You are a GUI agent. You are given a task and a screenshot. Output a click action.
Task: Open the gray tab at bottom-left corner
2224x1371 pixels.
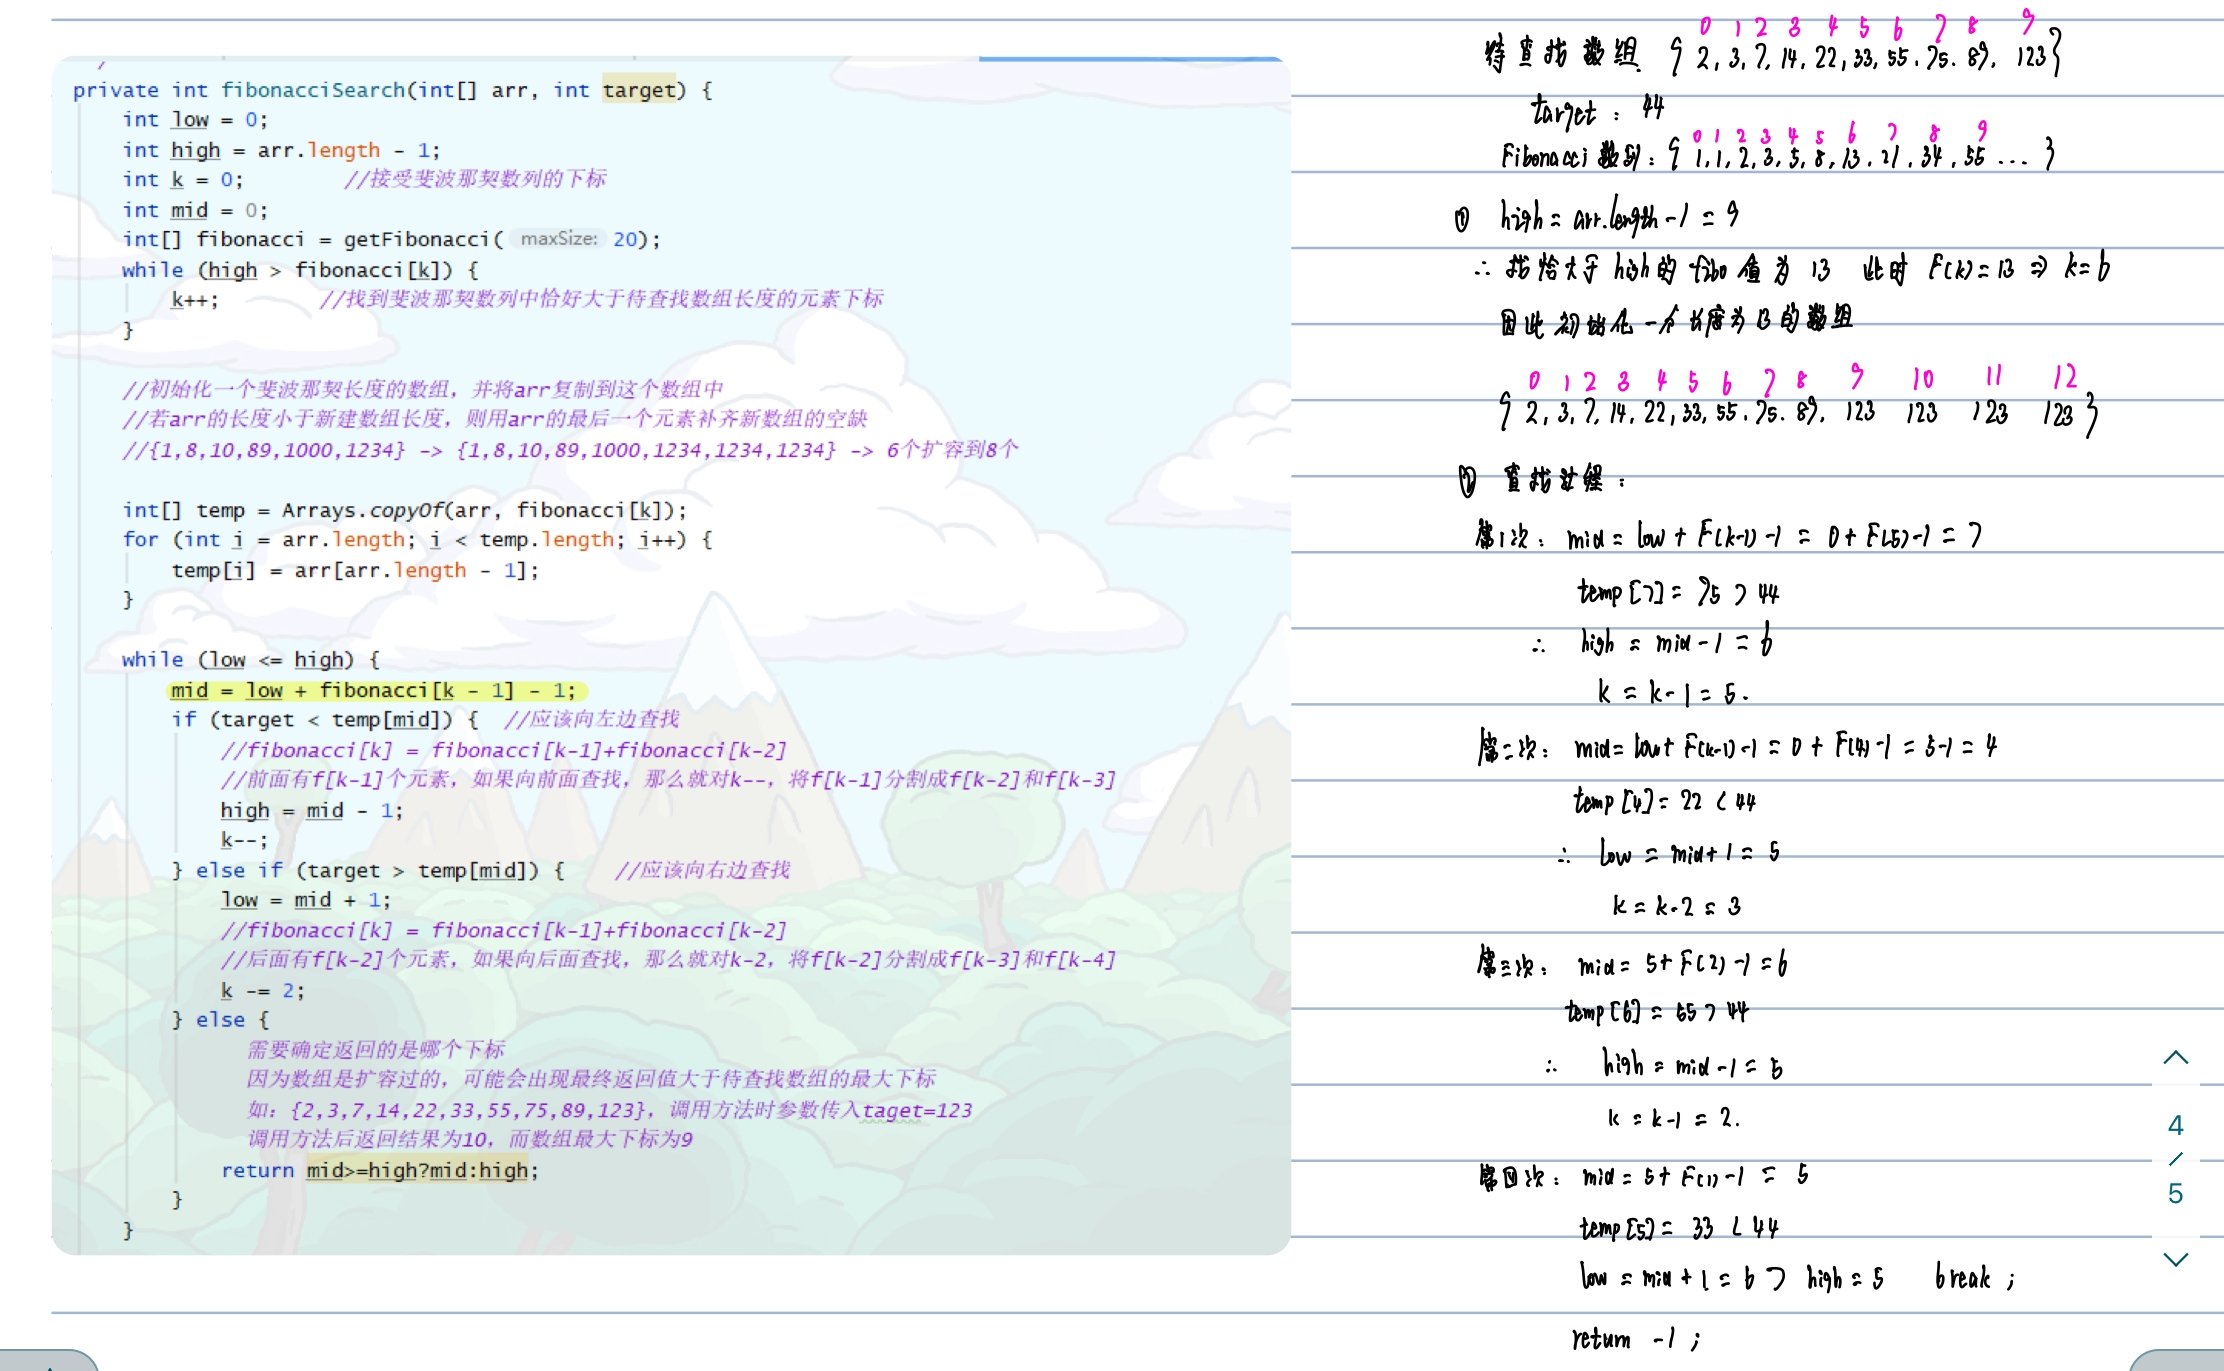point(50,1361)
